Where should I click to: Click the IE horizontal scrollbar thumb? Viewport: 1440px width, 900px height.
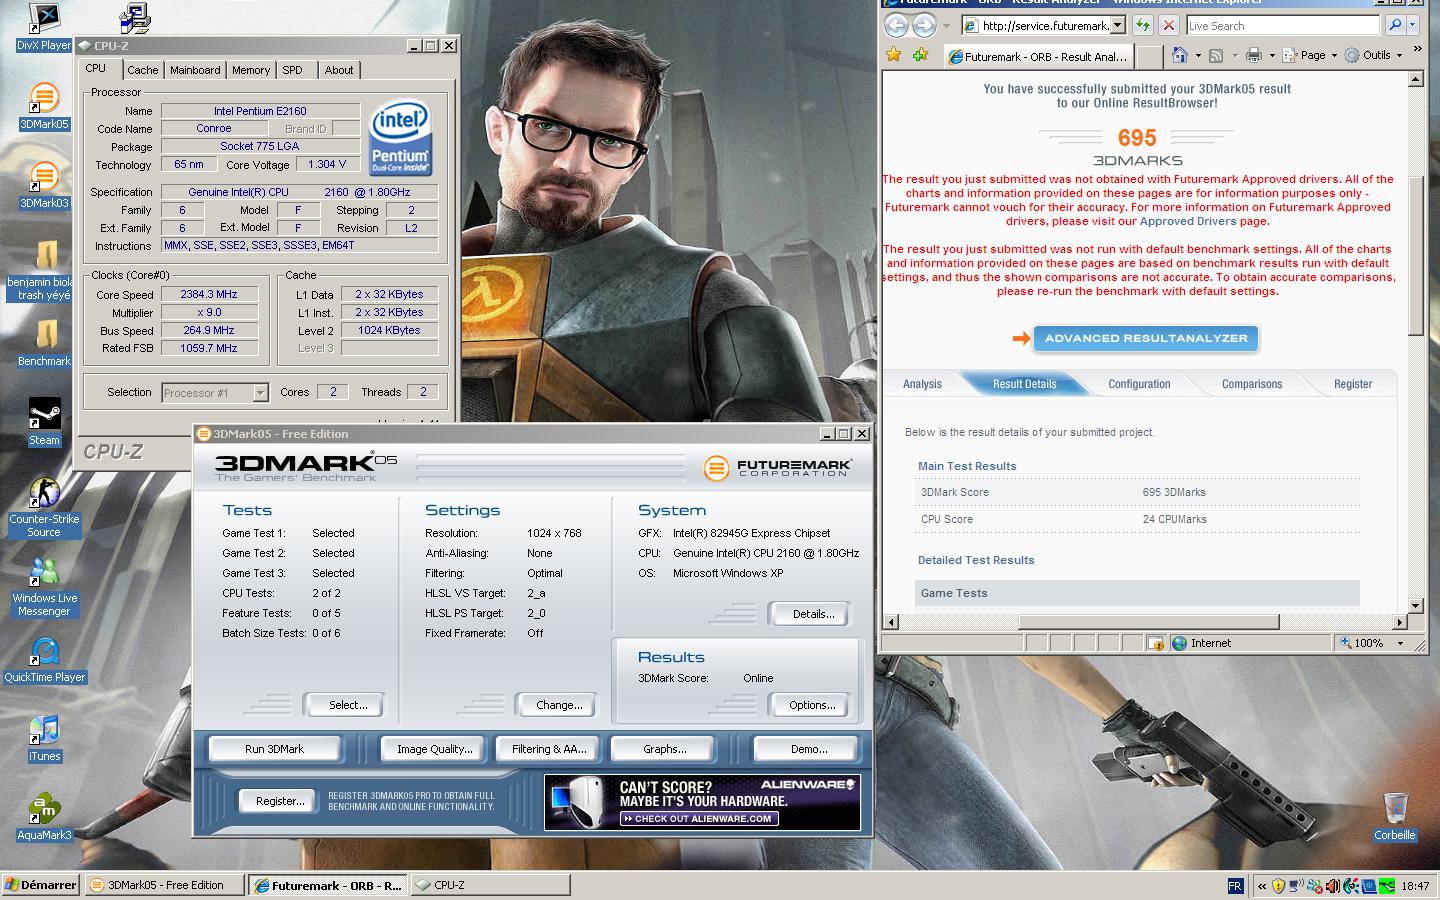[x=1148, y=622]
